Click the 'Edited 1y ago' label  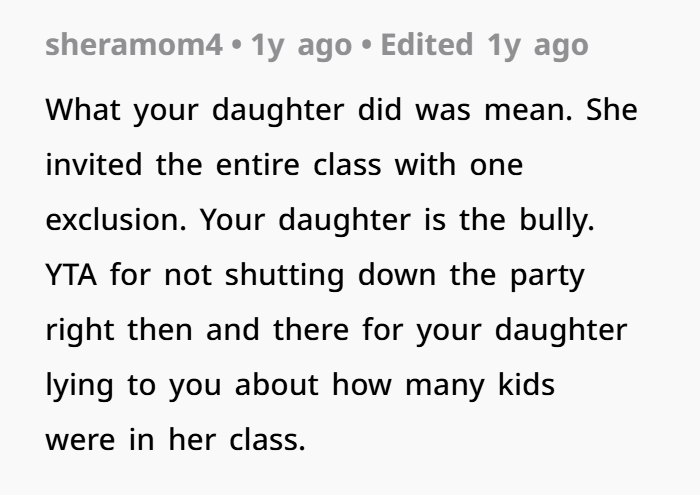coord(484,46)
